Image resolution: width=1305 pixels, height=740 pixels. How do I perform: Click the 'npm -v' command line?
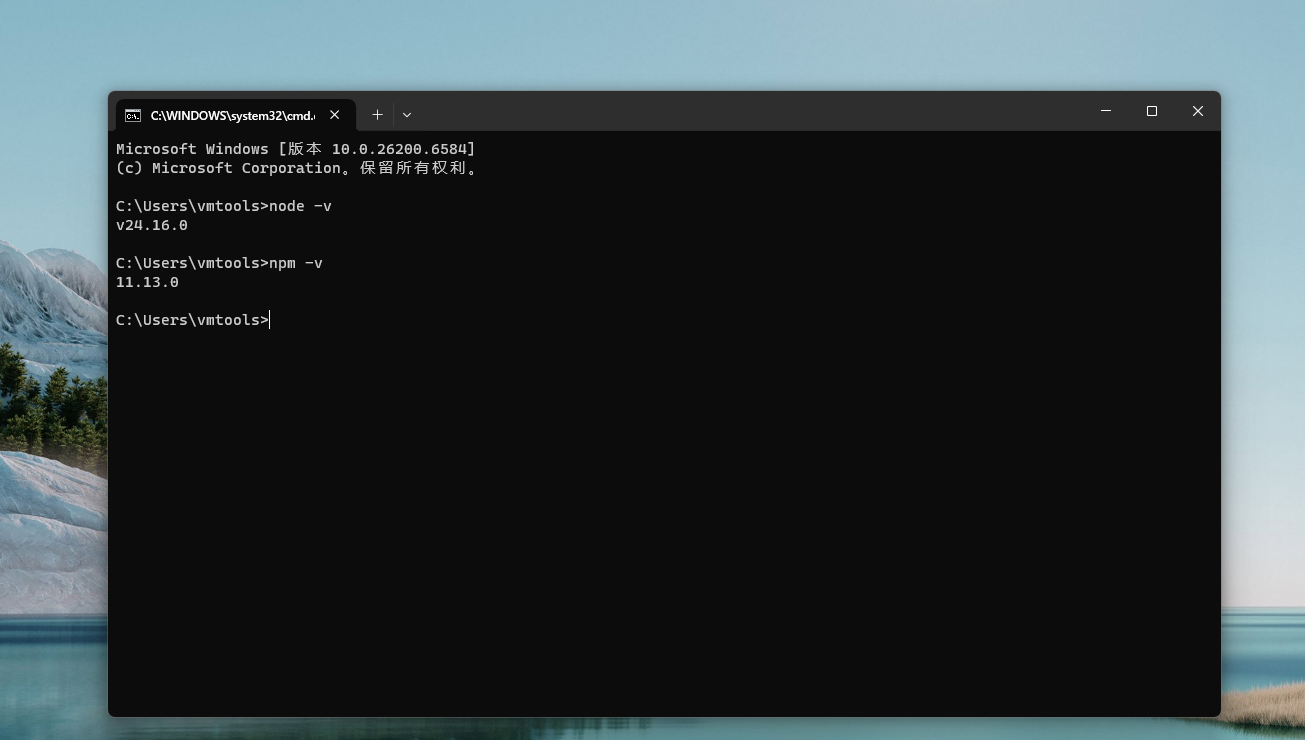click(x=220, y=263)
